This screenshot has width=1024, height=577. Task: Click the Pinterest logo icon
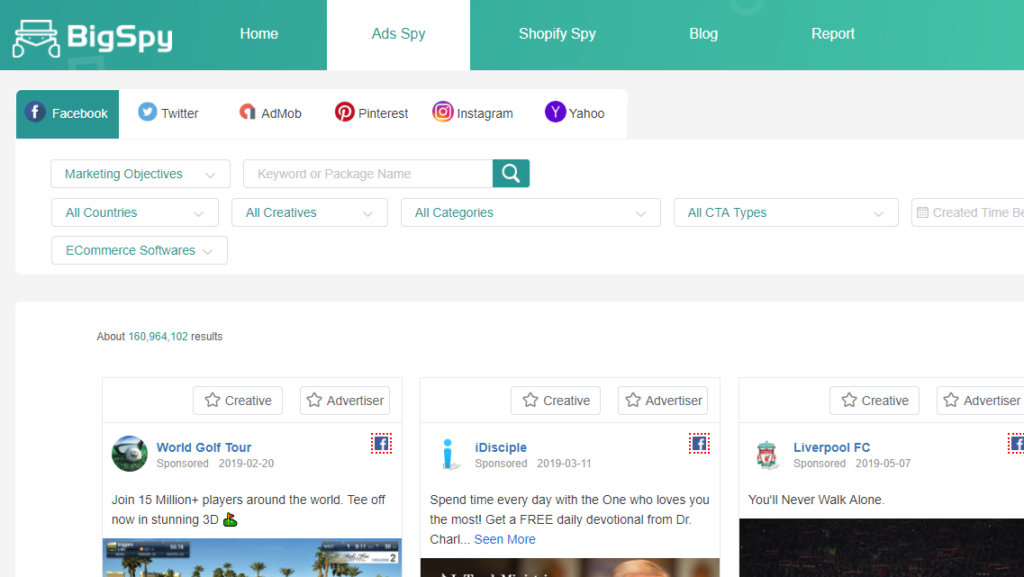[344, 112]
